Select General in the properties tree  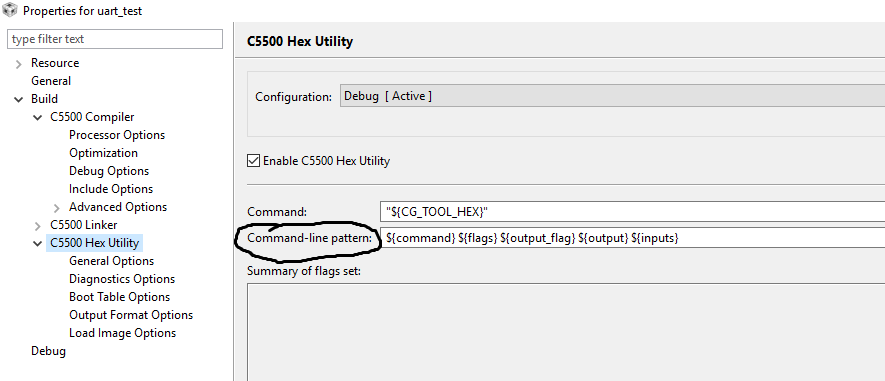(51, 81)
